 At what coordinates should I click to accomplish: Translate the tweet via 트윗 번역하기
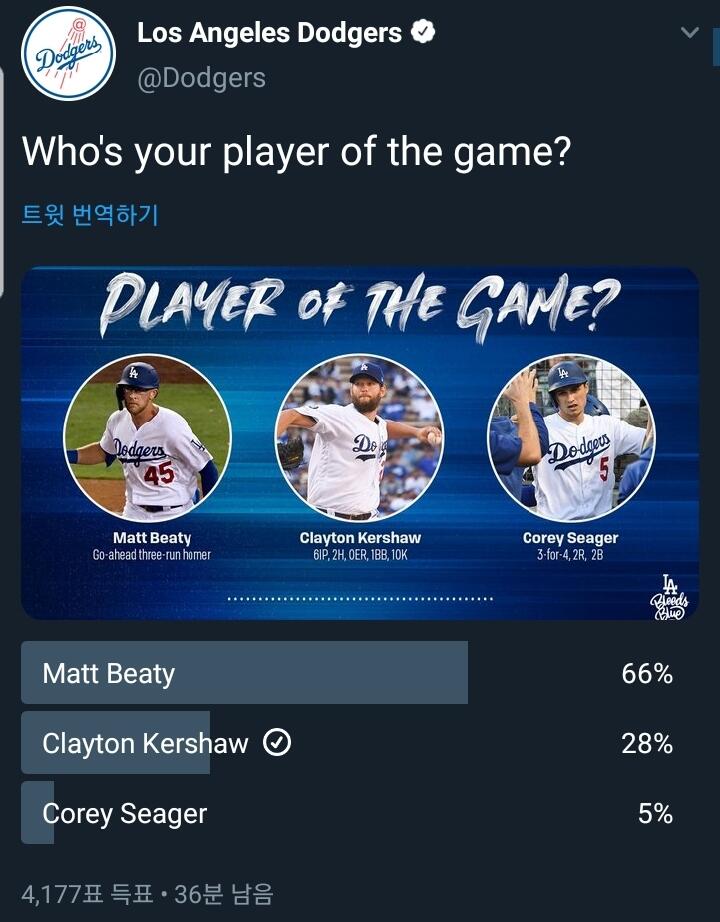pyautogui.click(x=90, y=215)
